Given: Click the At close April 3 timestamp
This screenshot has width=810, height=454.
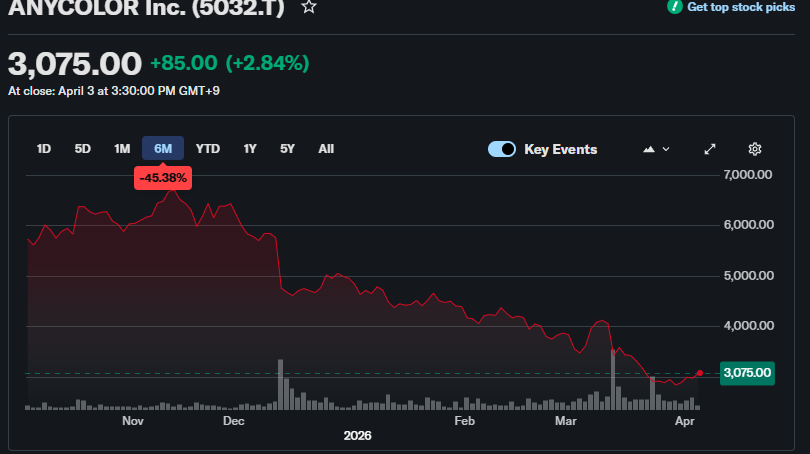Looking at the screenshot, I should coord(114,91).
